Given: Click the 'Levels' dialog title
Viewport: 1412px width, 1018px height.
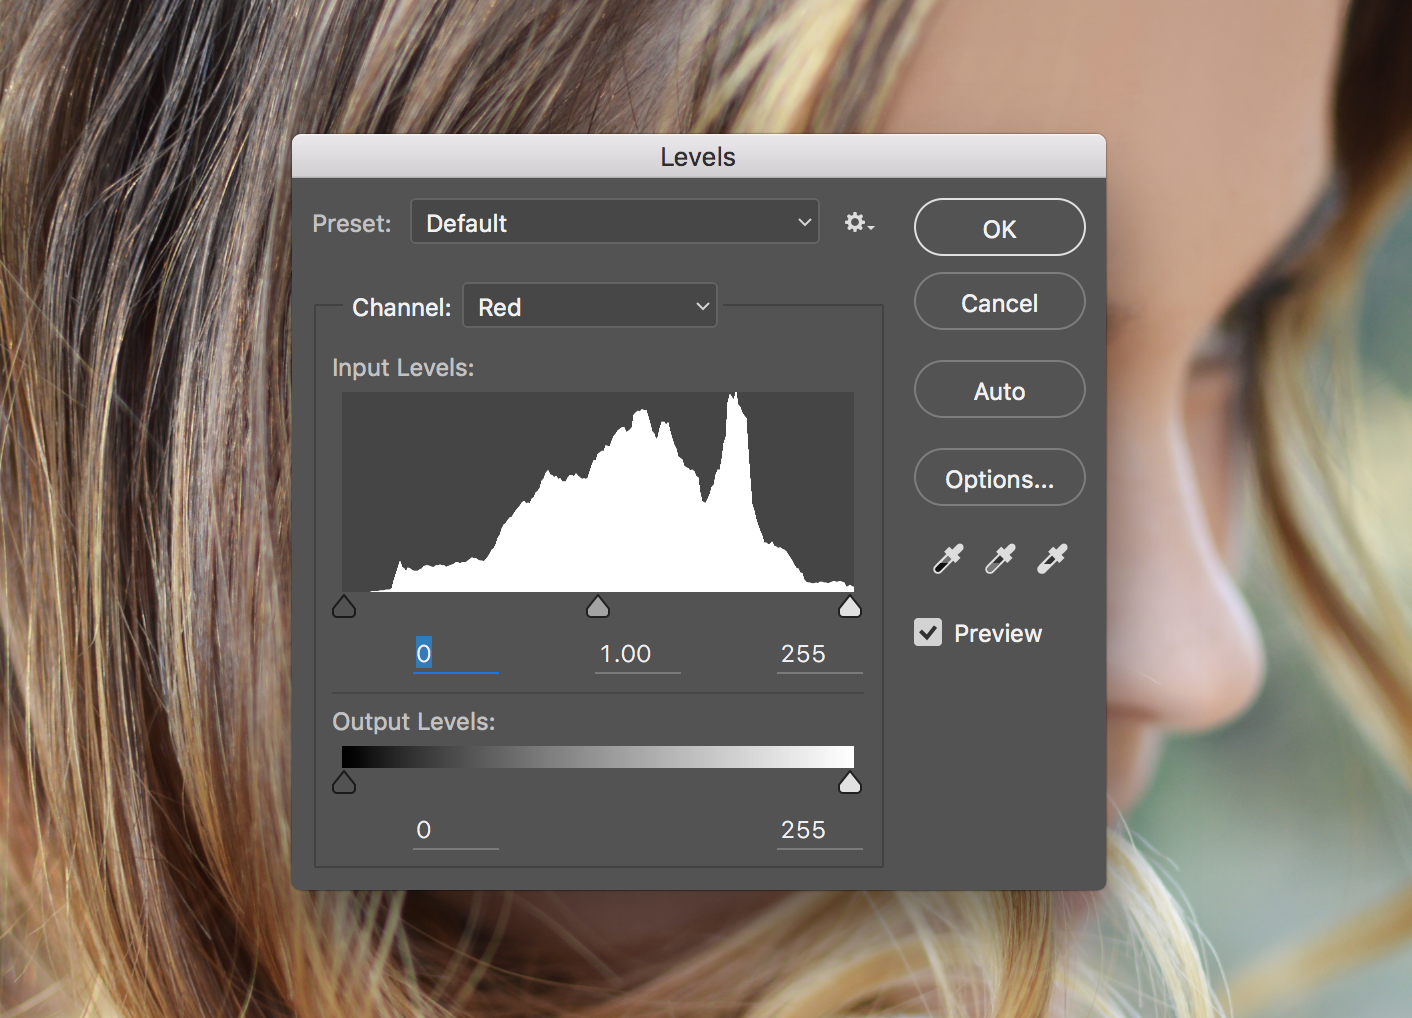Looking at the screenshot, I should click(698, 157).
